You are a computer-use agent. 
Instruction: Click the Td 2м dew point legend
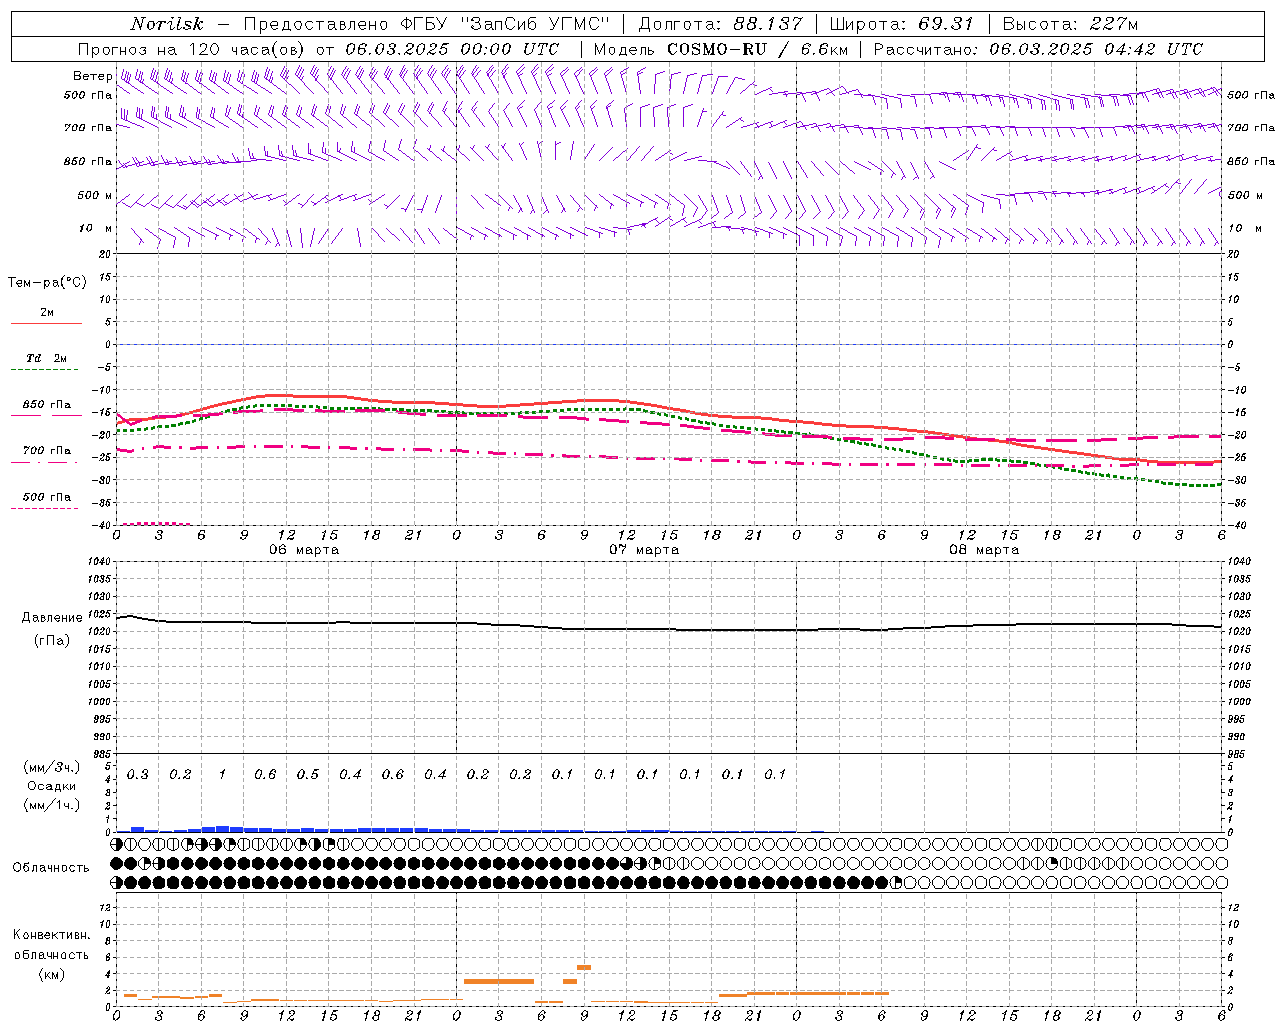point(47,359)
